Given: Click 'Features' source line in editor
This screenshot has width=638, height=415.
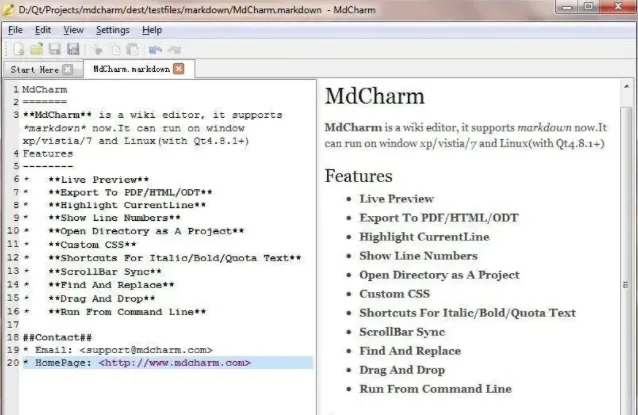Looking at the screenshot, I should click(x=48, y=153).
